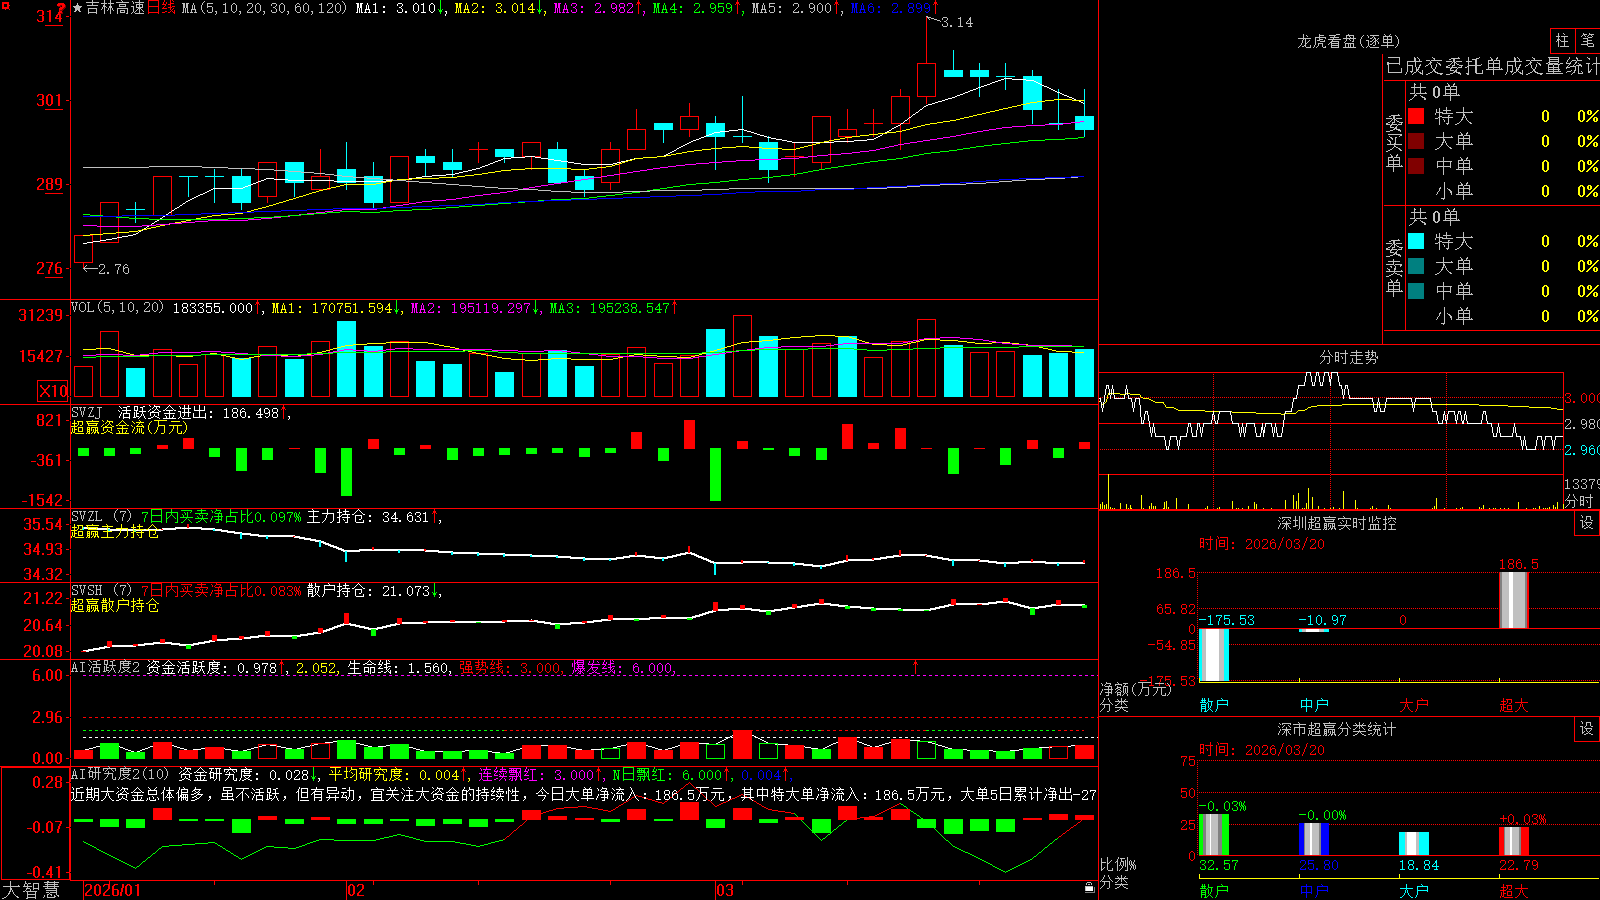Click the lock icon at the chart's bottom right

1089,887
